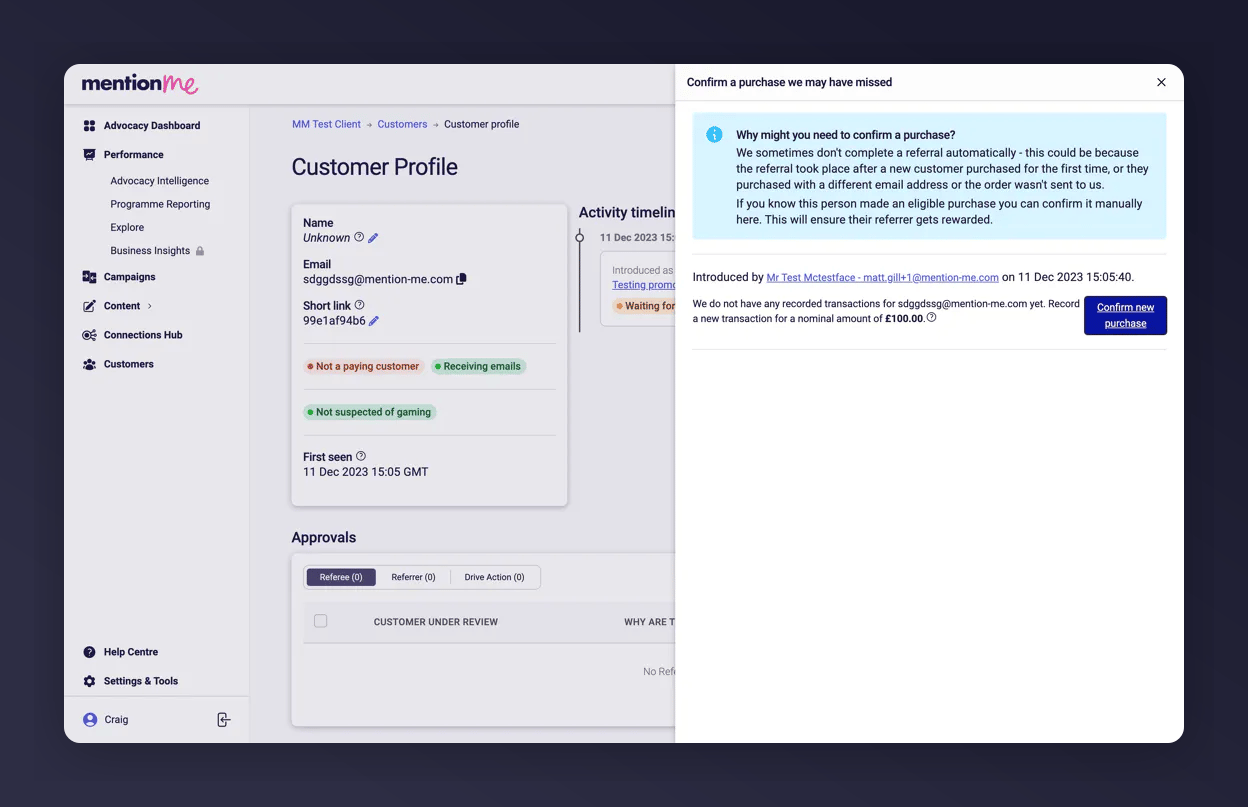Click the Content pencil icon
The image size is (1248, 807).
pyautogui.click(x=89, y=306)
